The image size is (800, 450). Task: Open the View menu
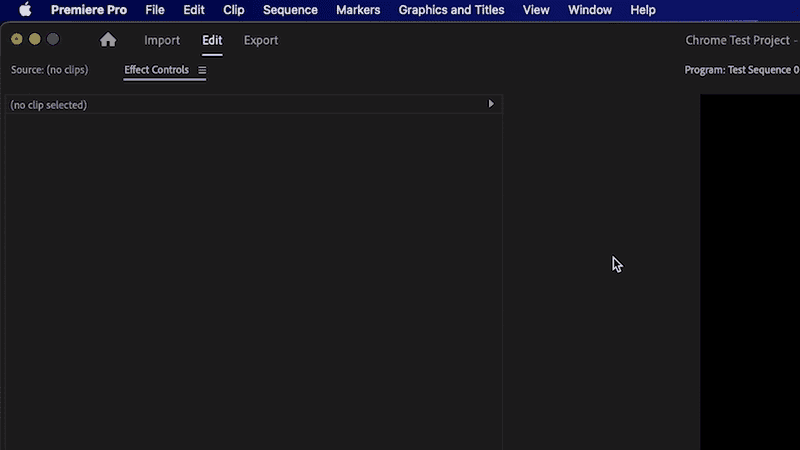click(x=536, y=10)
